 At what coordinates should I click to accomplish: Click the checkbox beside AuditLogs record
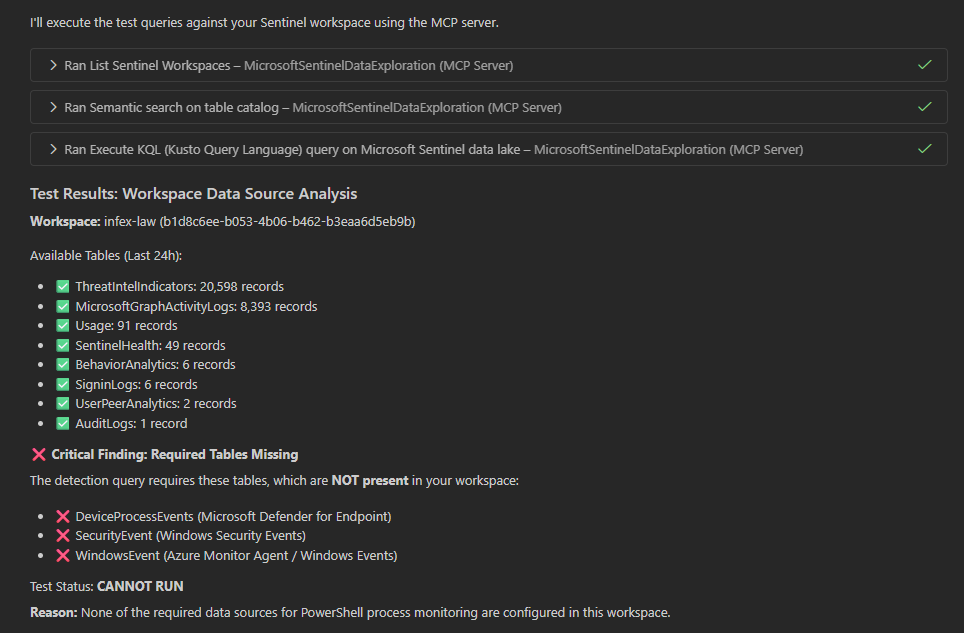[x=62, y=423]
